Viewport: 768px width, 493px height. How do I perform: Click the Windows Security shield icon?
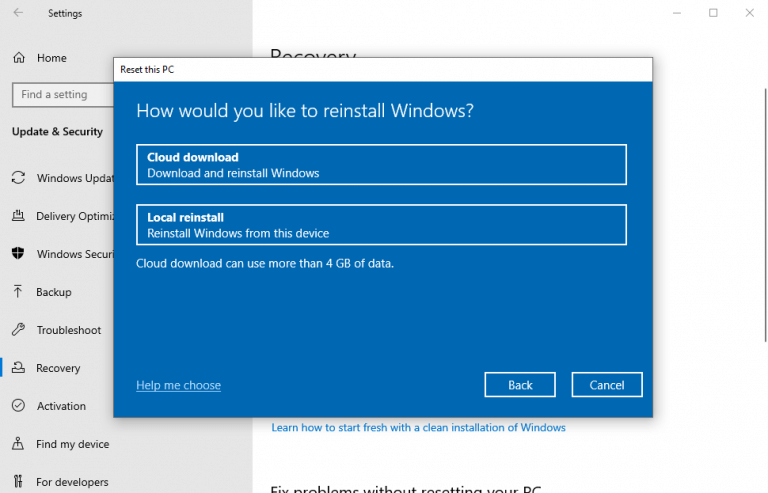[x=18, y=254]
